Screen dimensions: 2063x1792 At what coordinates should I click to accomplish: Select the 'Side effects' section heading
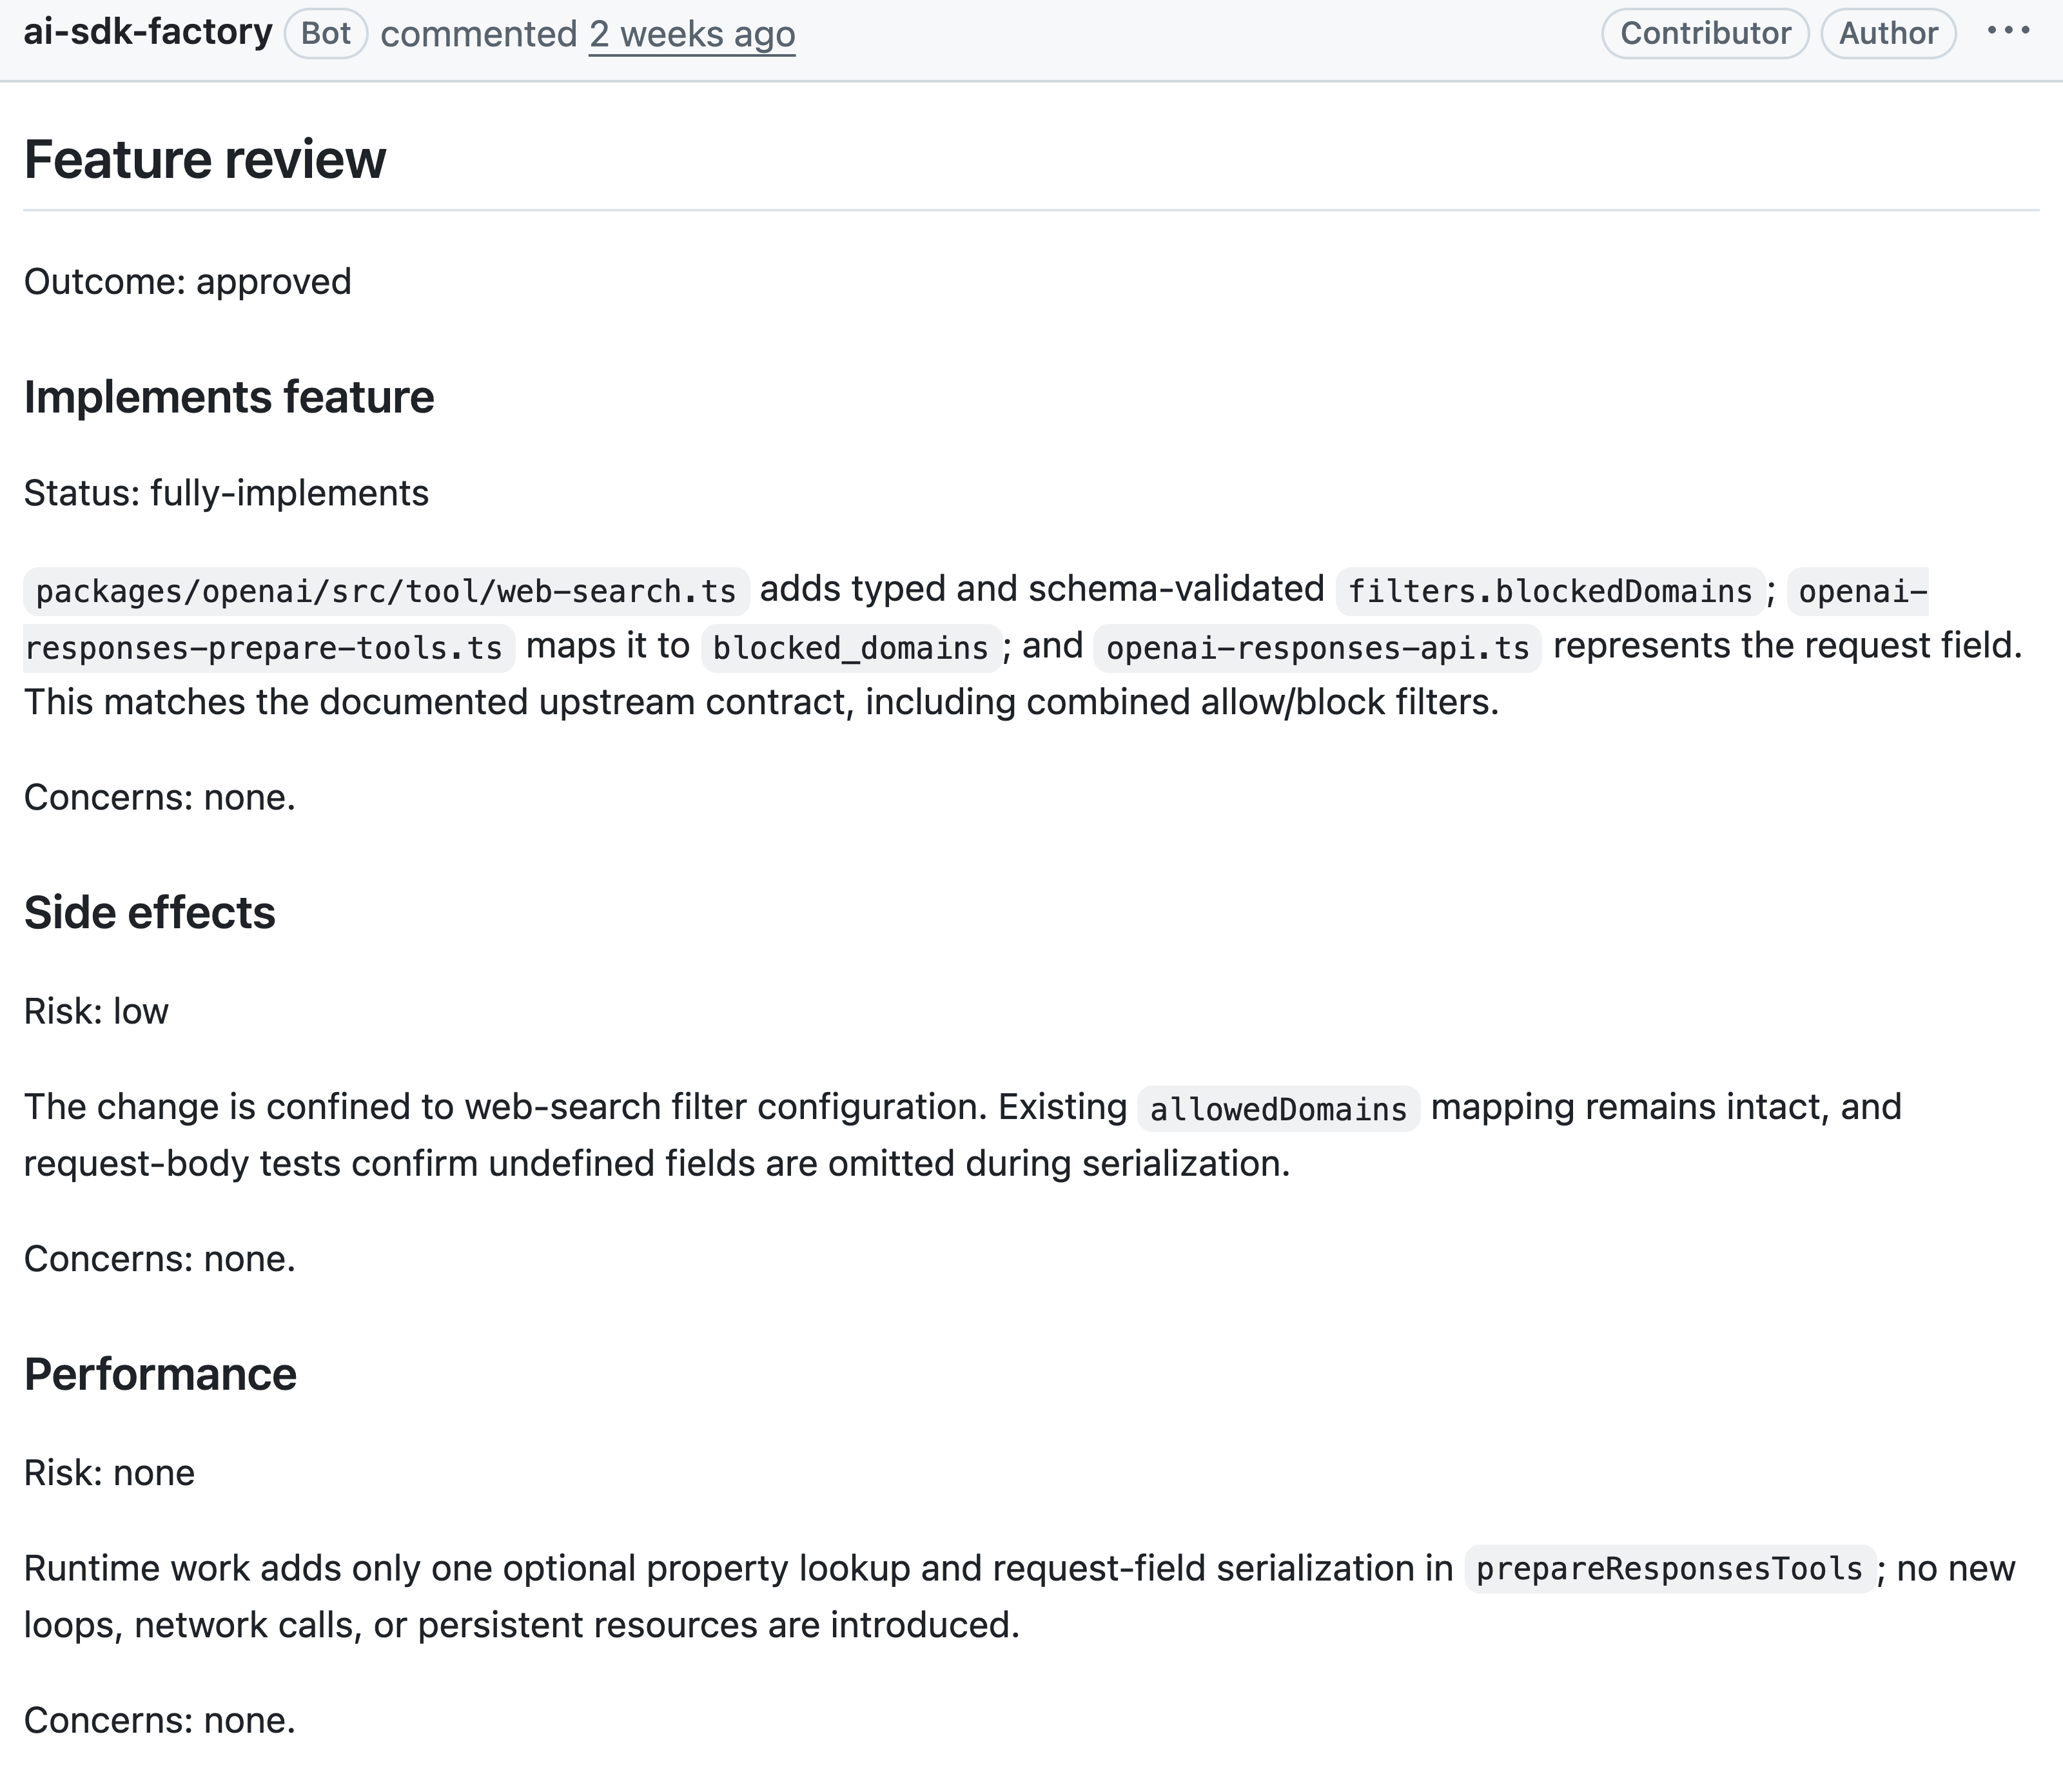[150, 913]
